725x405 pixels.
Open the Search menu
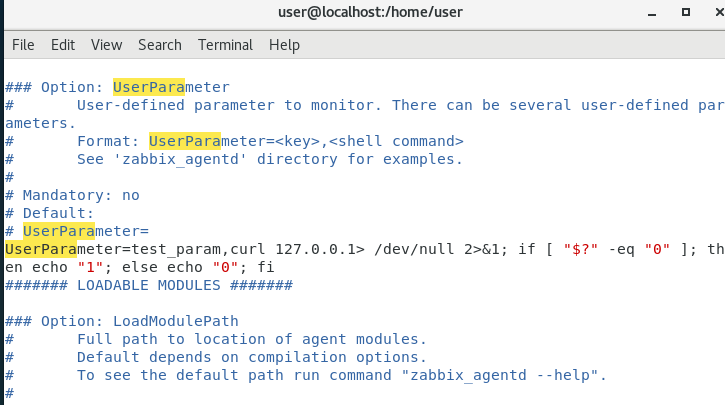click(160, 45)
